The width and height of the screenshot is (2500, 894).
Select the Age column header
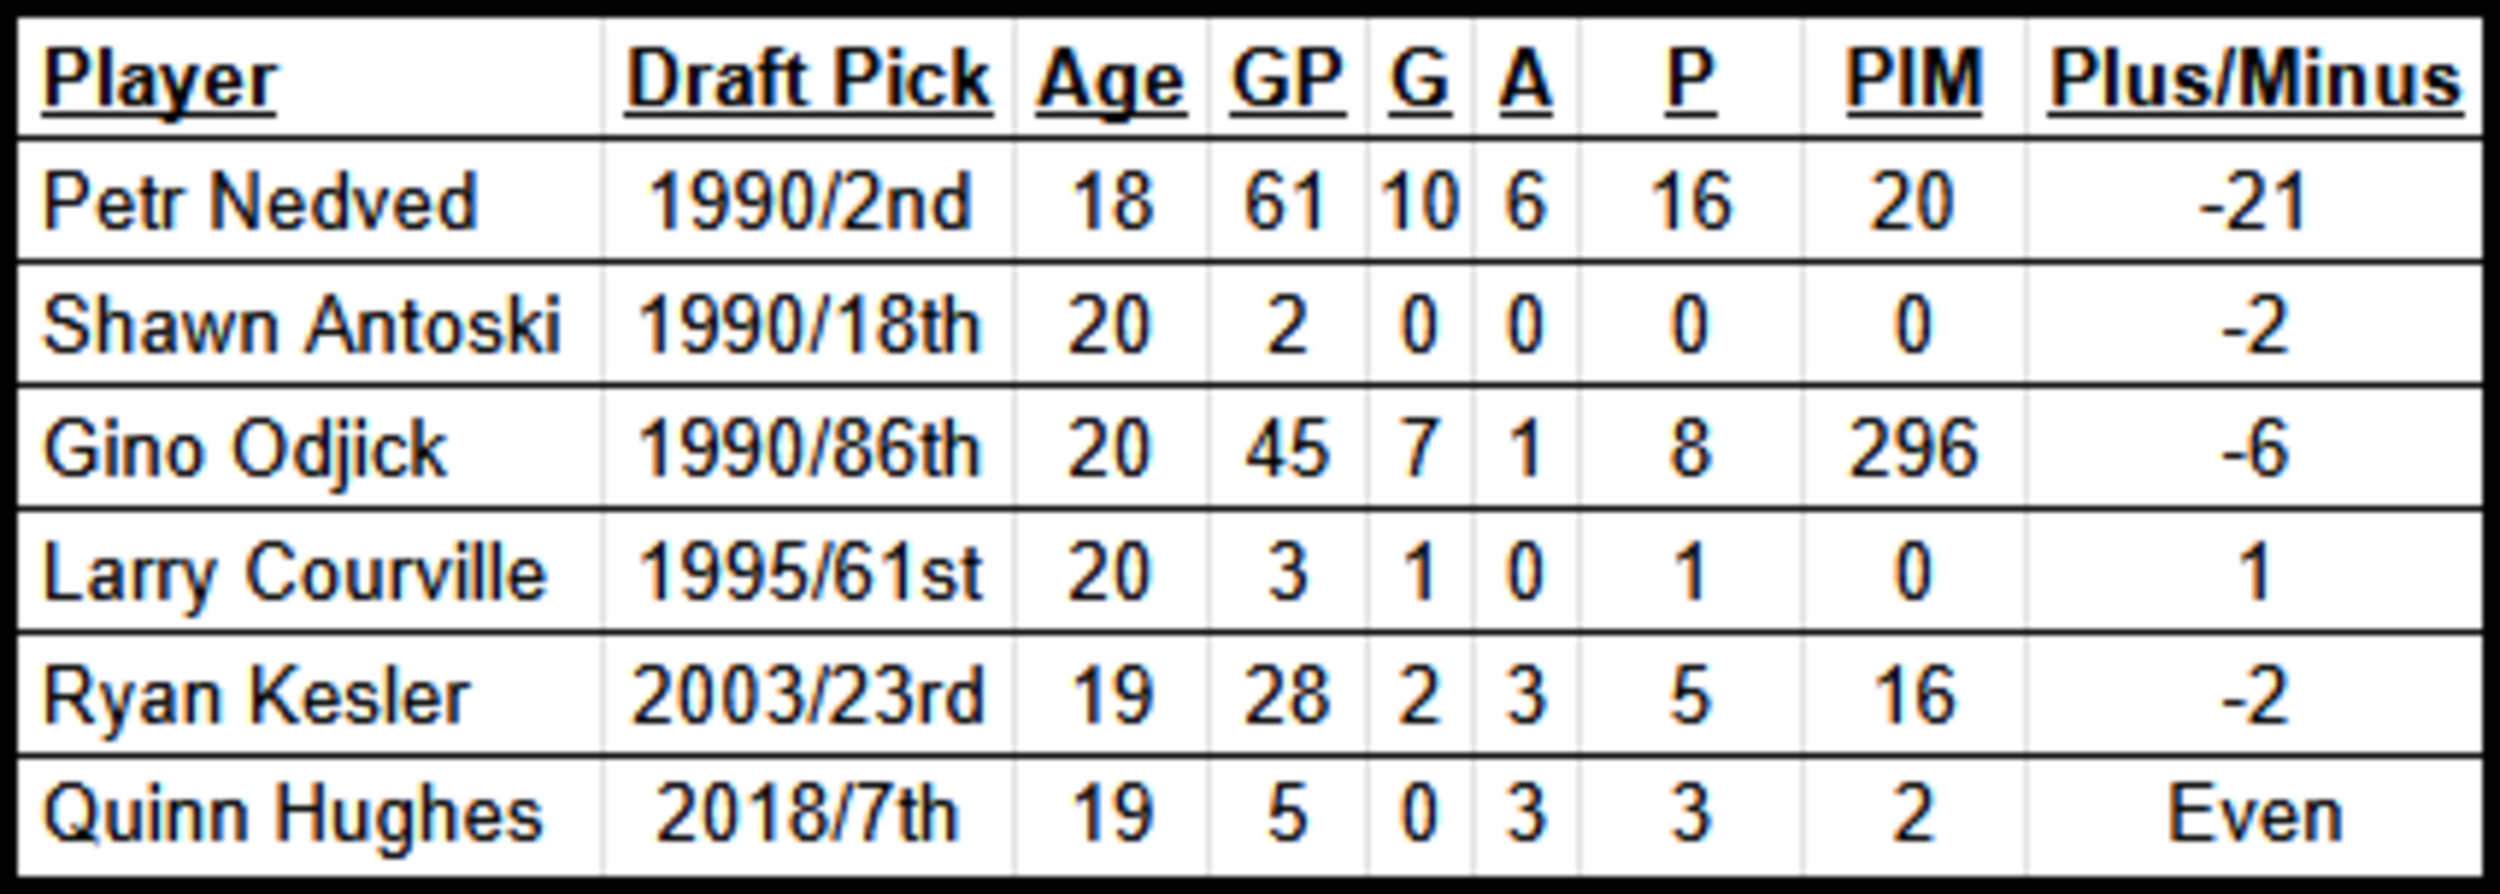click(x=1111, y=80)
